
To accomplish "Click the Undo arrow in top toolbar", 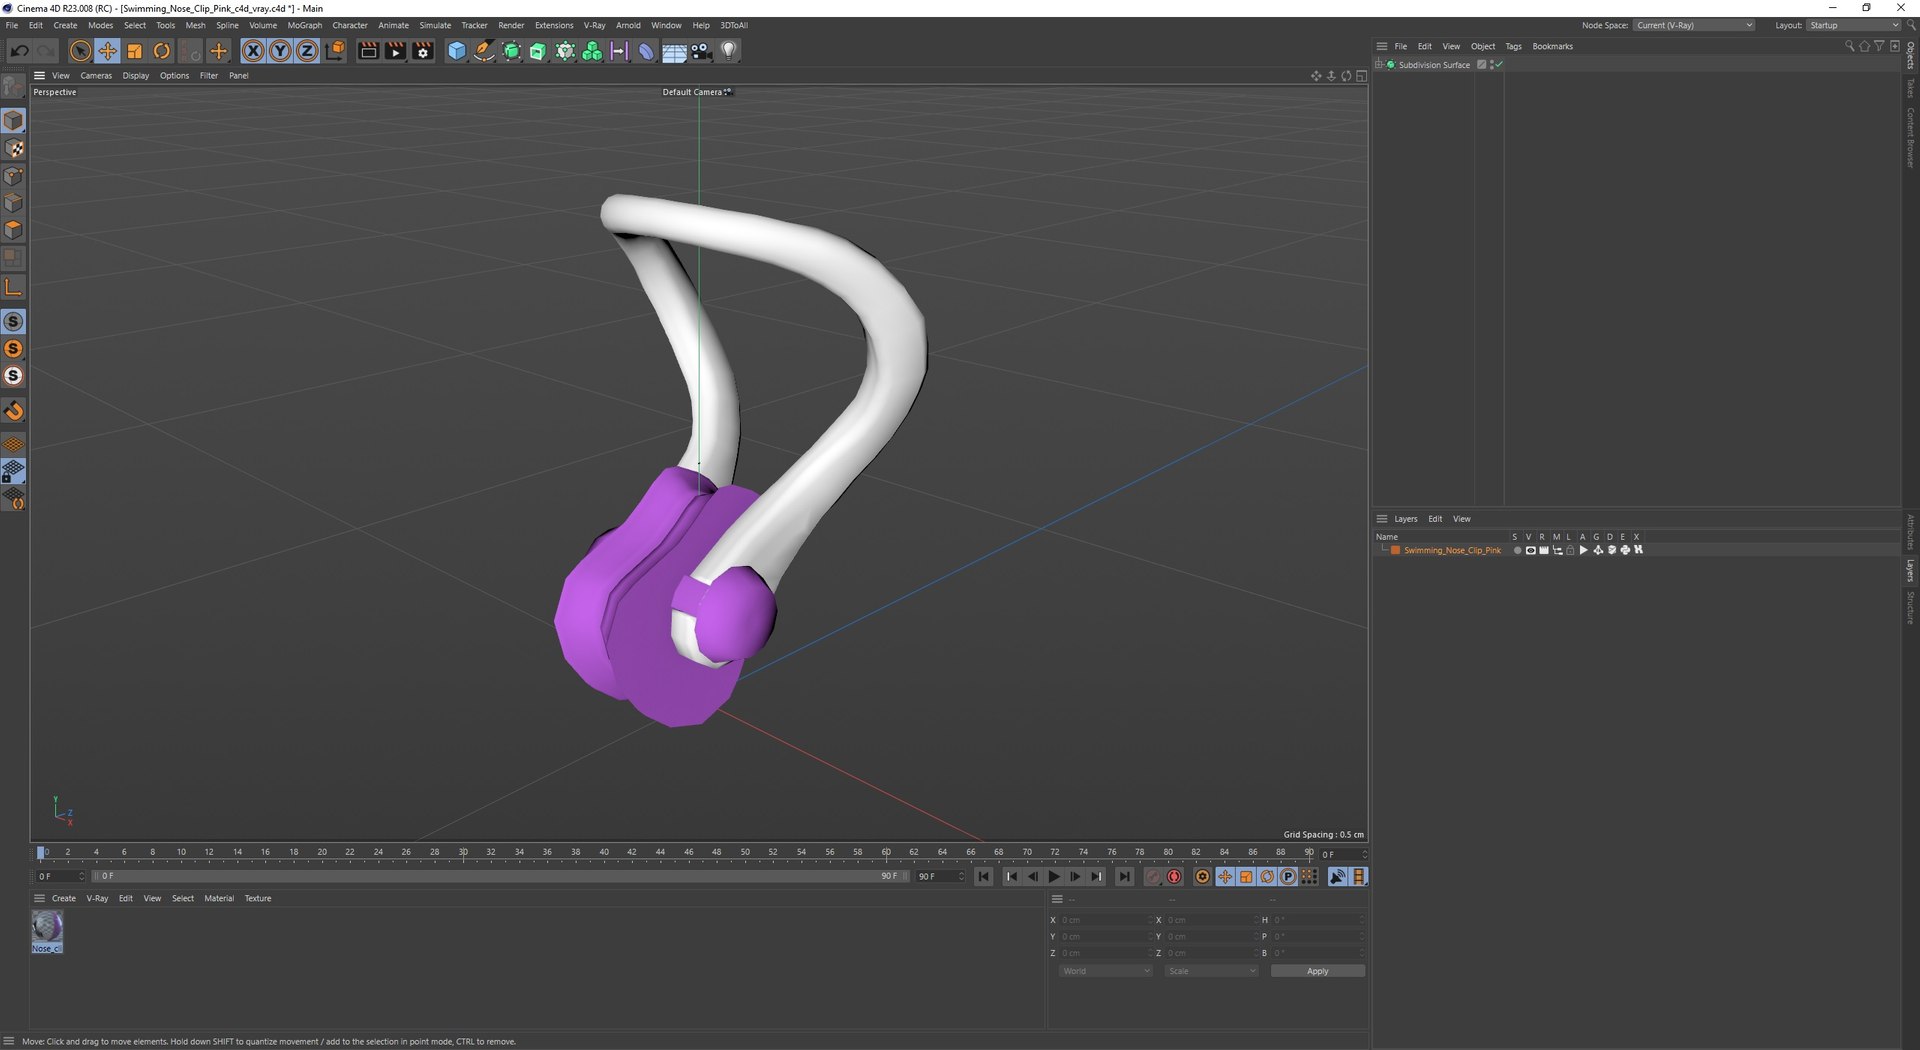I will click(19, 51).
